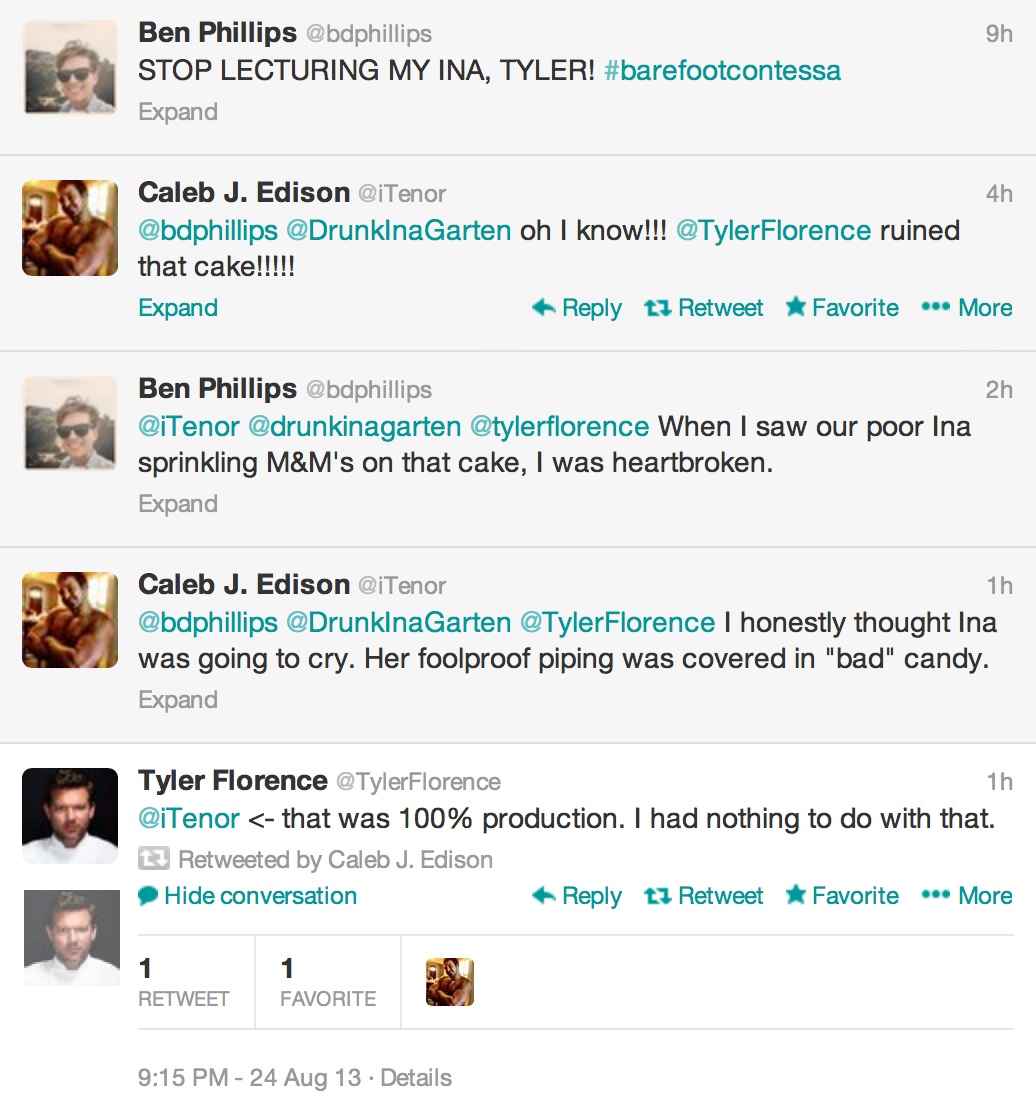
Task: Hide conversation under Tyler Florence's tweet
Action: [248, 896]
